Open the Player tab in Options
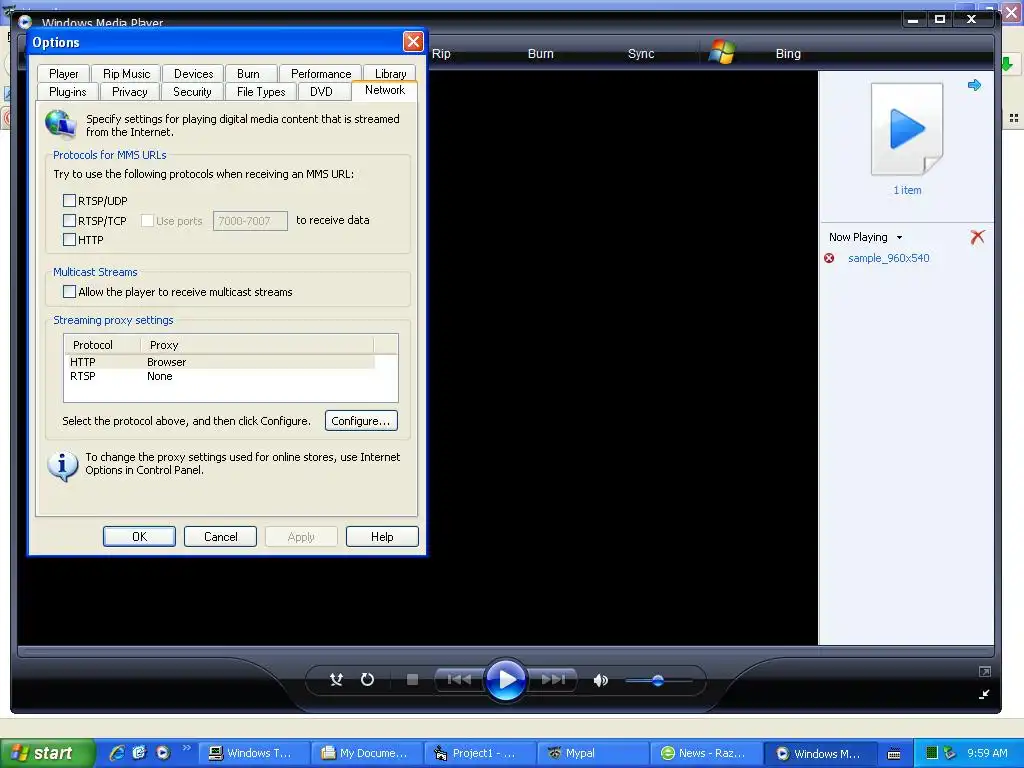This screenshot has width=1024, height=768. (63, 74)
